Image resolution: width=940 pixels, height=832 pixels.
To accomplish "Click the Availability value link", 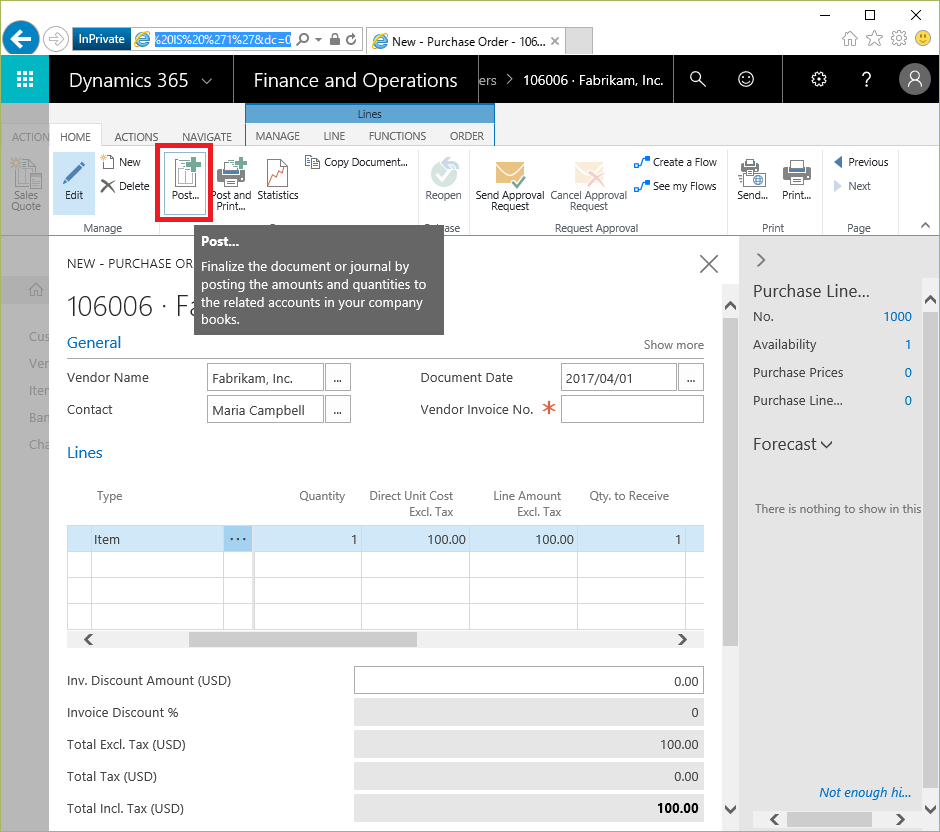I will (x=908, y=344).
